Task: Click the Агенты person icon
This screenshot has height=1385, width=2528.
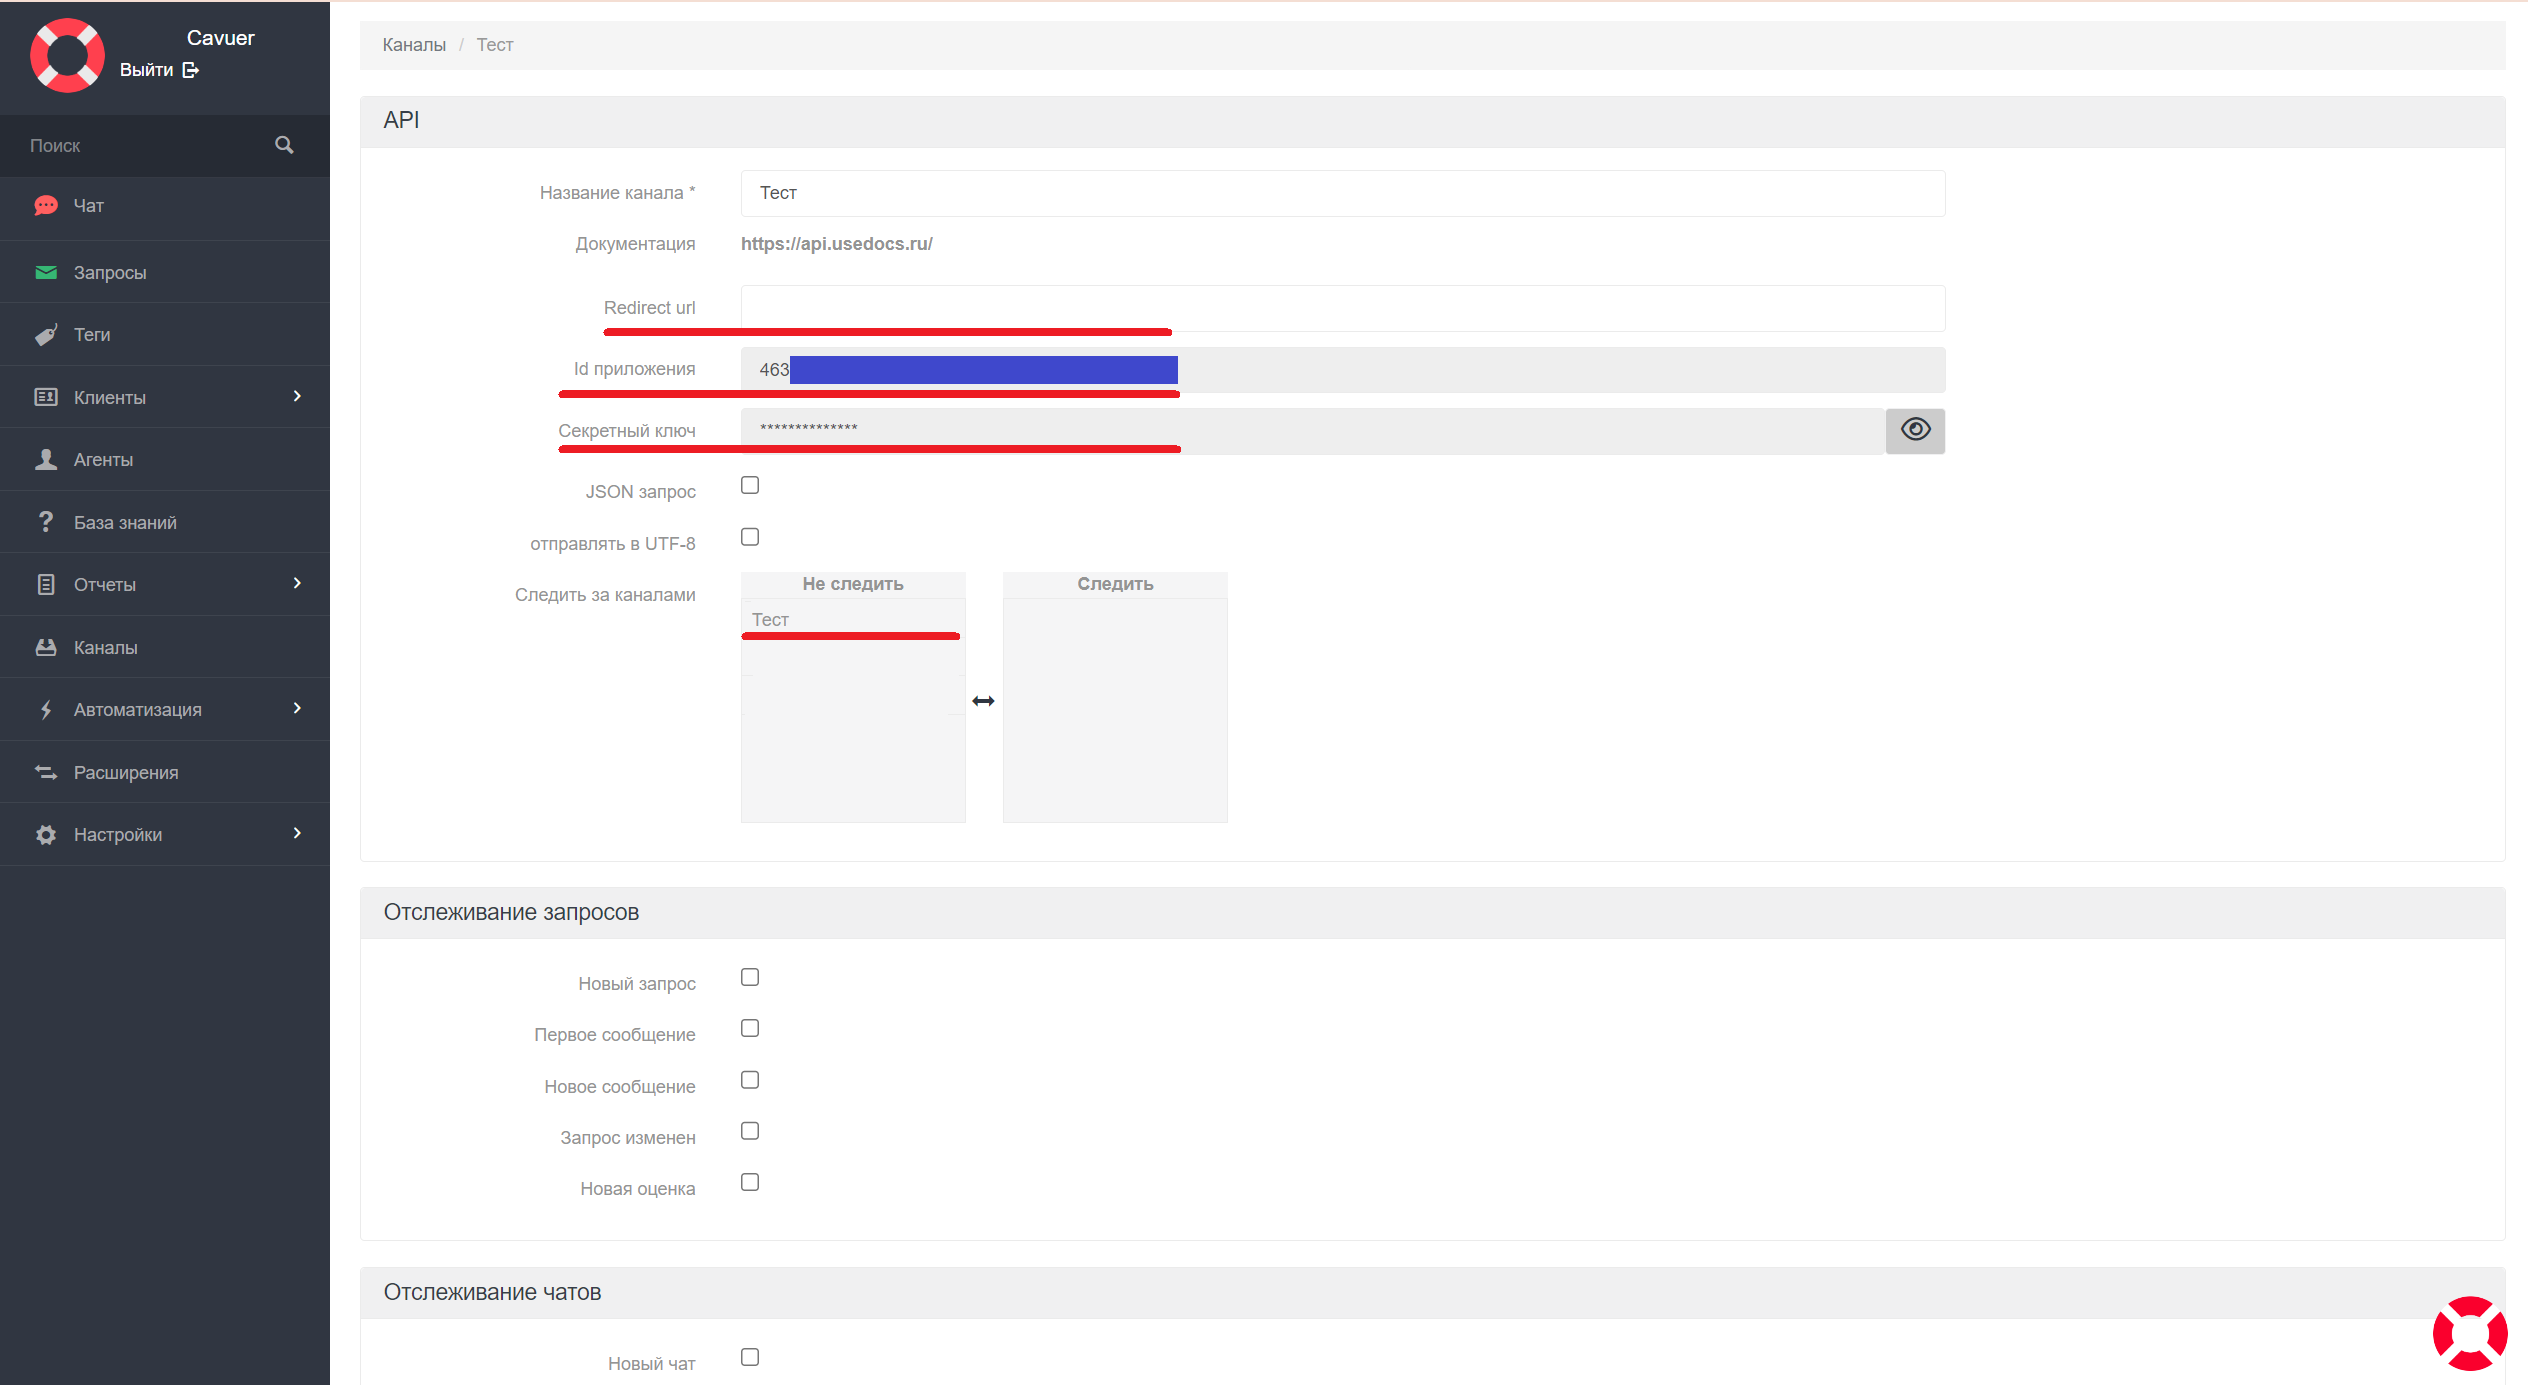Action: [46, 458]
